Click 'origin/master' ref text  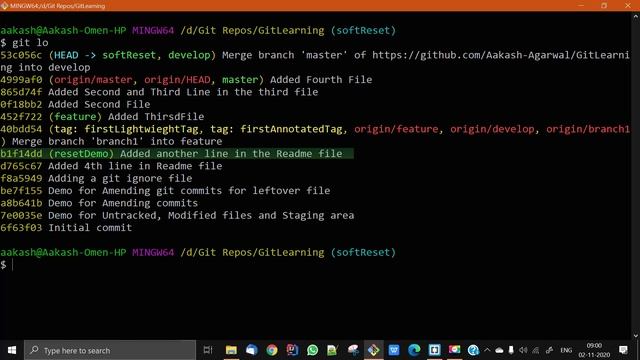tap(93, 80)
